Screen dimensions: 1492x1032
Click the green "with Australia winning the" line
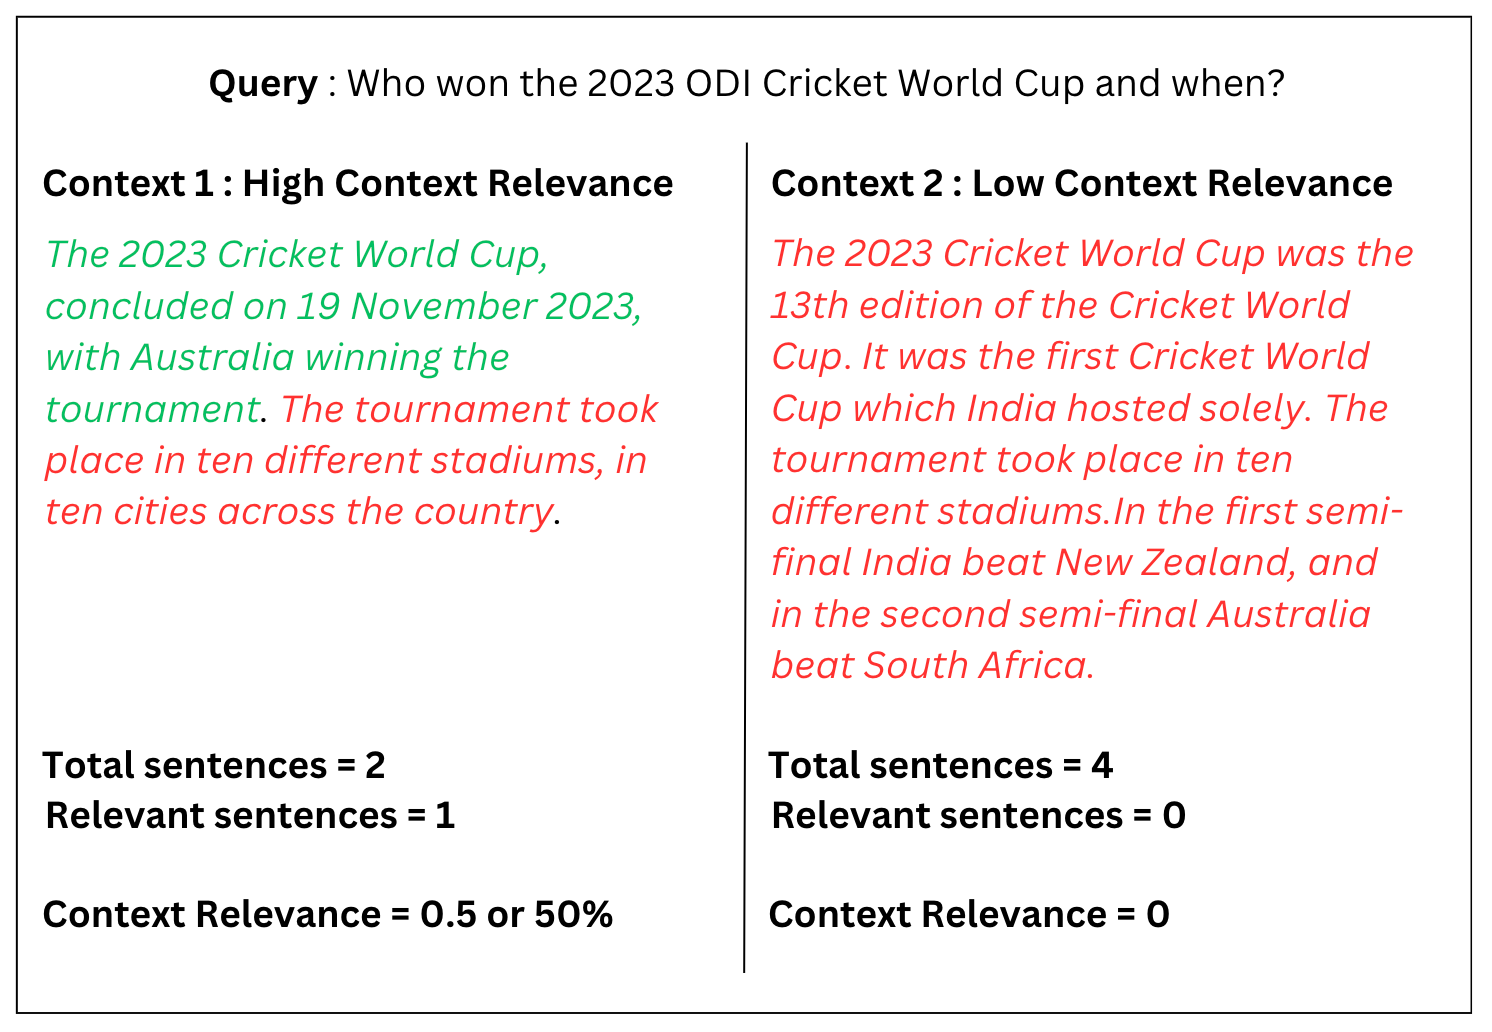tap(277, 357)
